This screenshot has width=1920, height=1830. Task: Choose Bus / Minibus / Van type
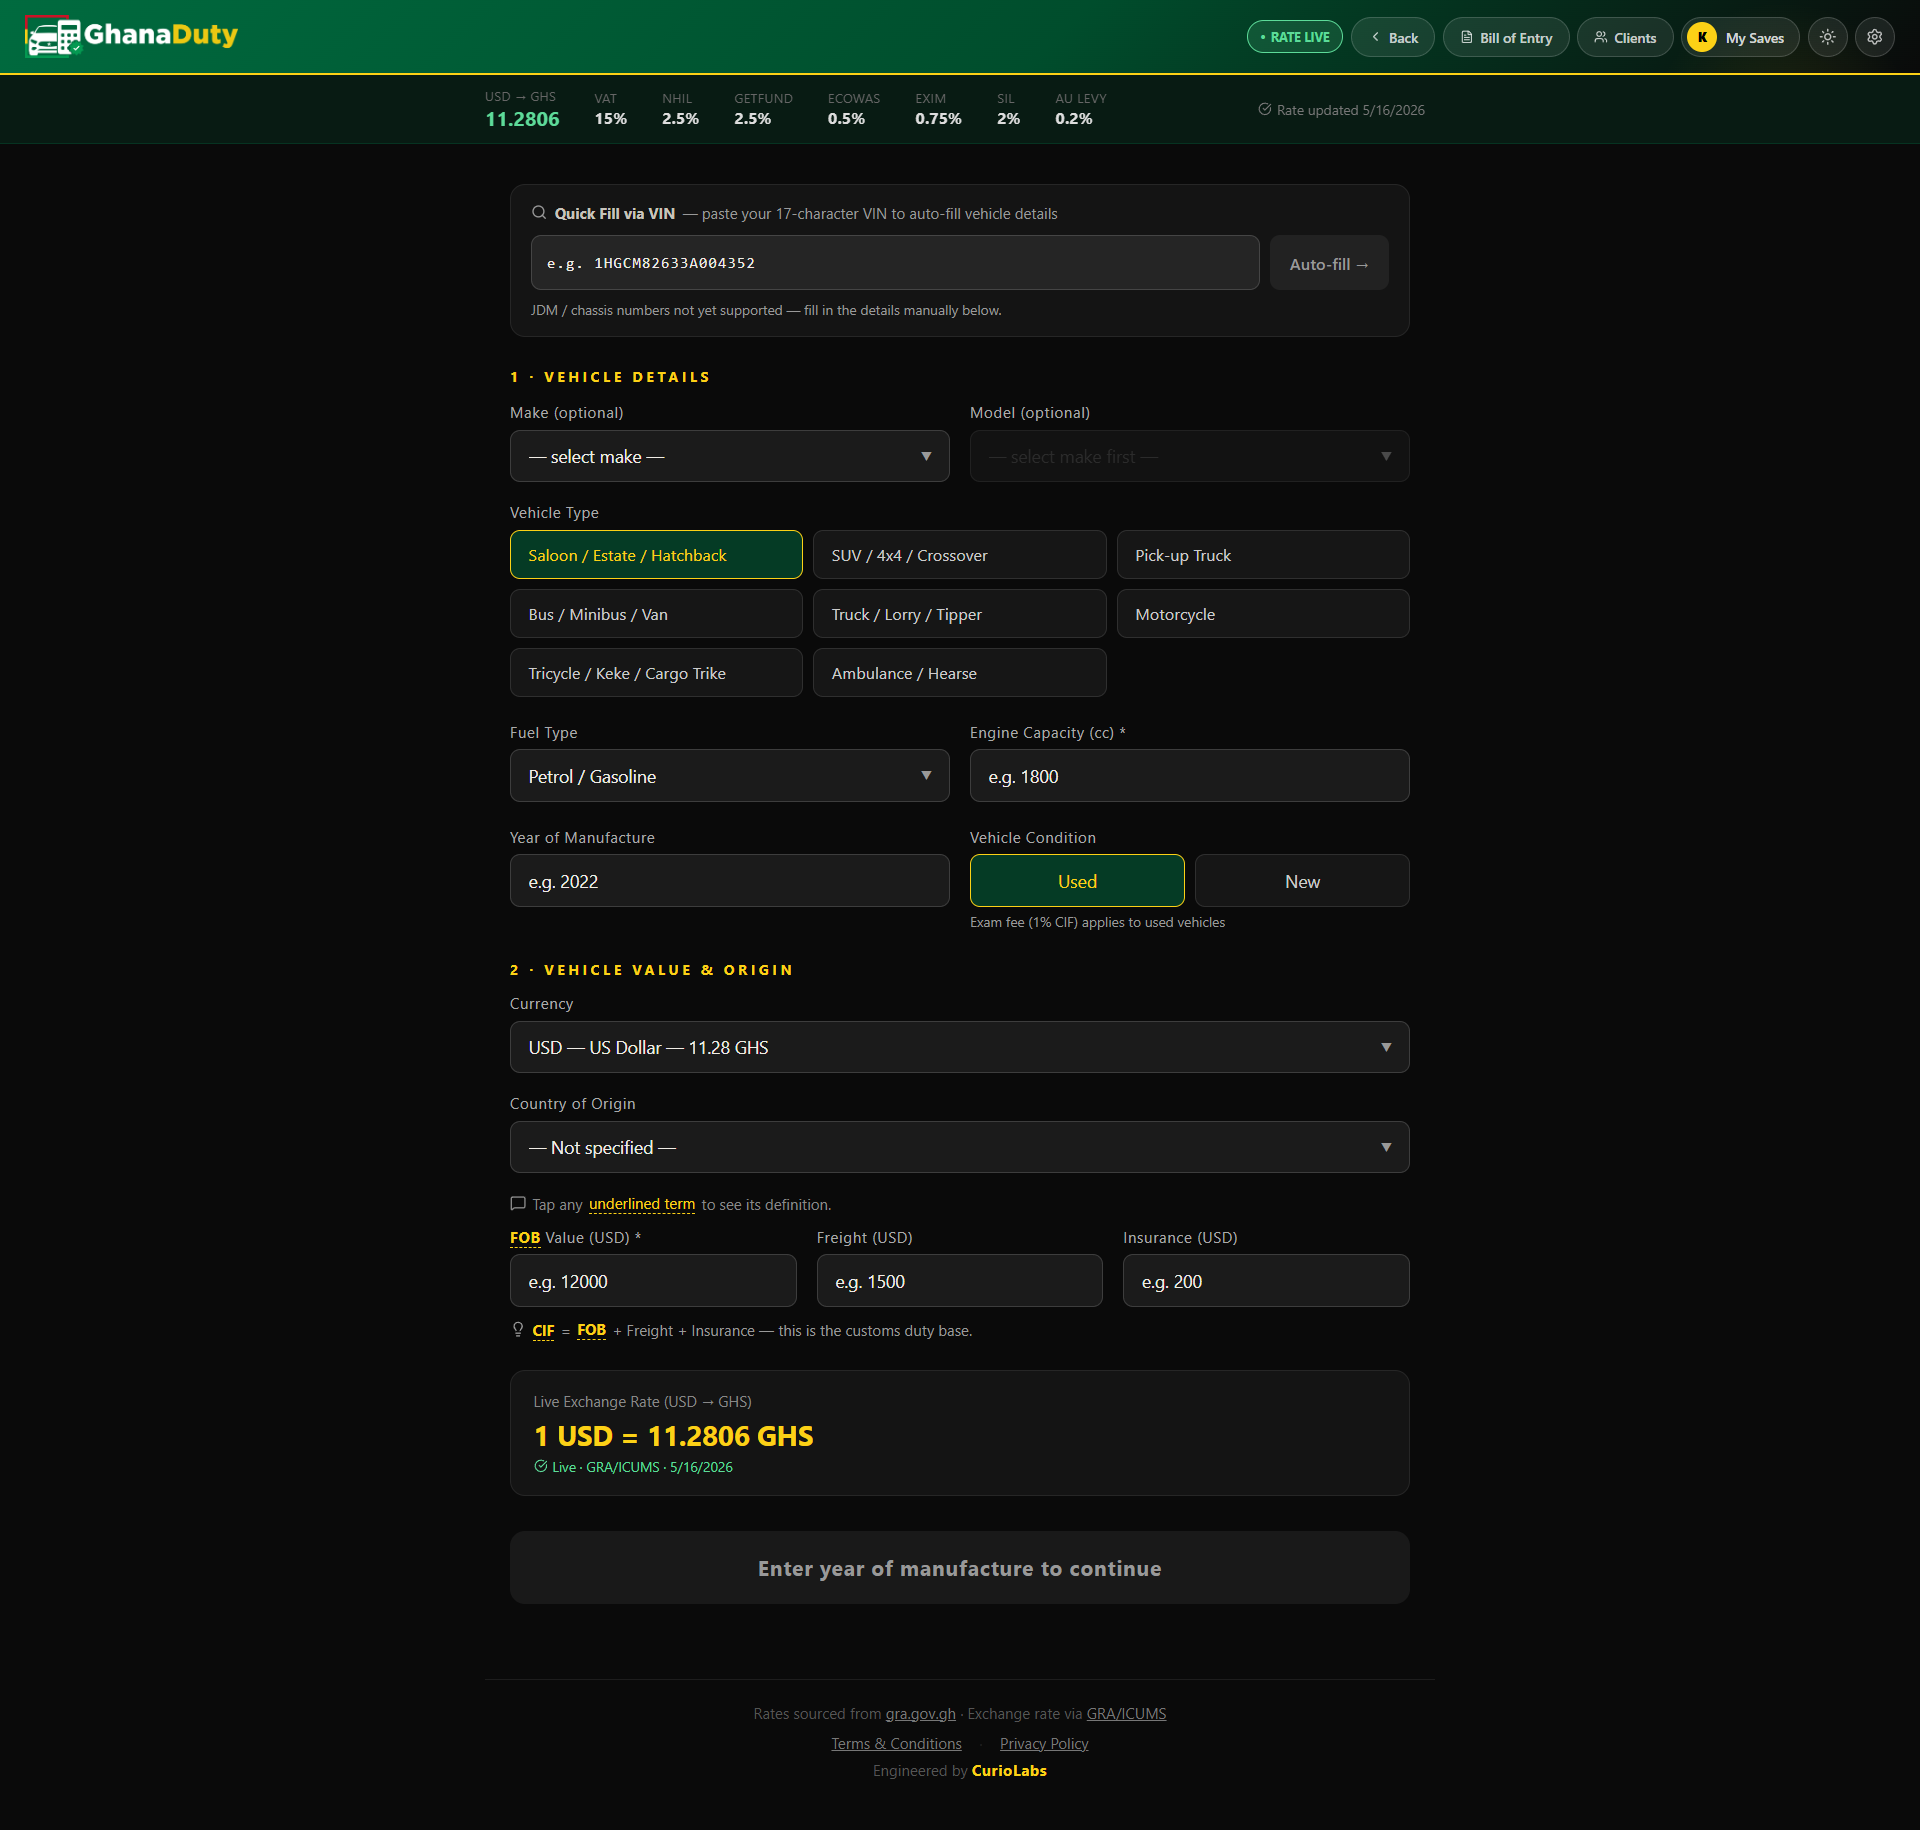pyautogui.click(x=656, y=614)
